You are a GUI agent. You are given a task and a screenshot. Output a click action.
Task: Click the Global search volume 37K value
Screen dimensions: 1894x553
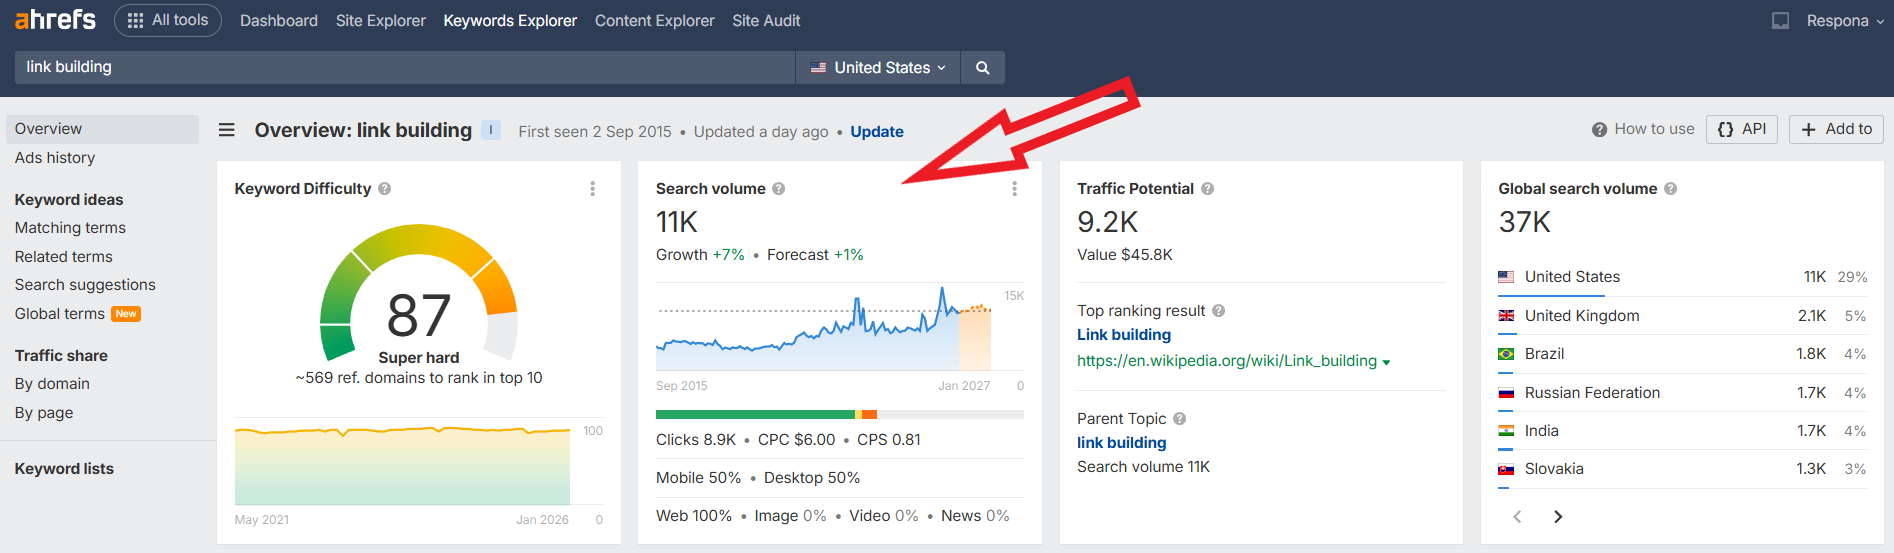[x=1525, y=222]
